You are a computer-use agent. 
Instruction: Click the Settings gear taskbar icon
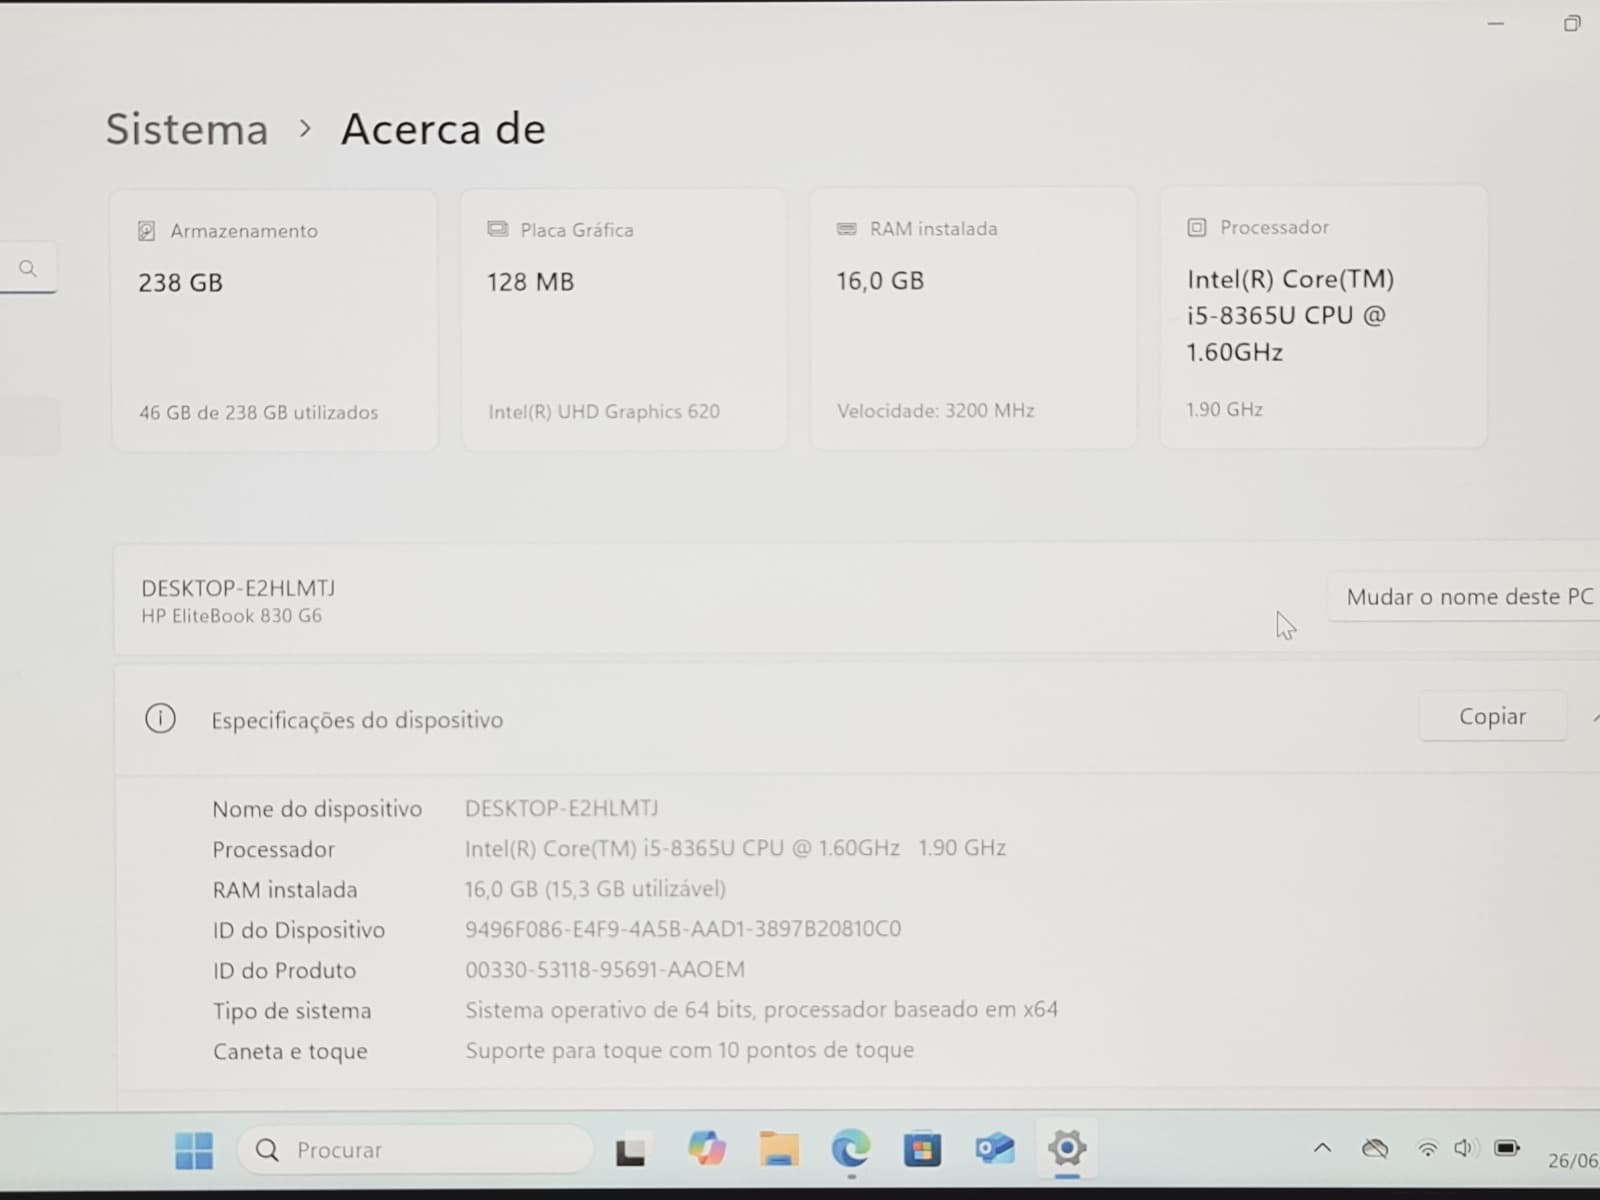pyautogui.click(x=1066, y=1148)
